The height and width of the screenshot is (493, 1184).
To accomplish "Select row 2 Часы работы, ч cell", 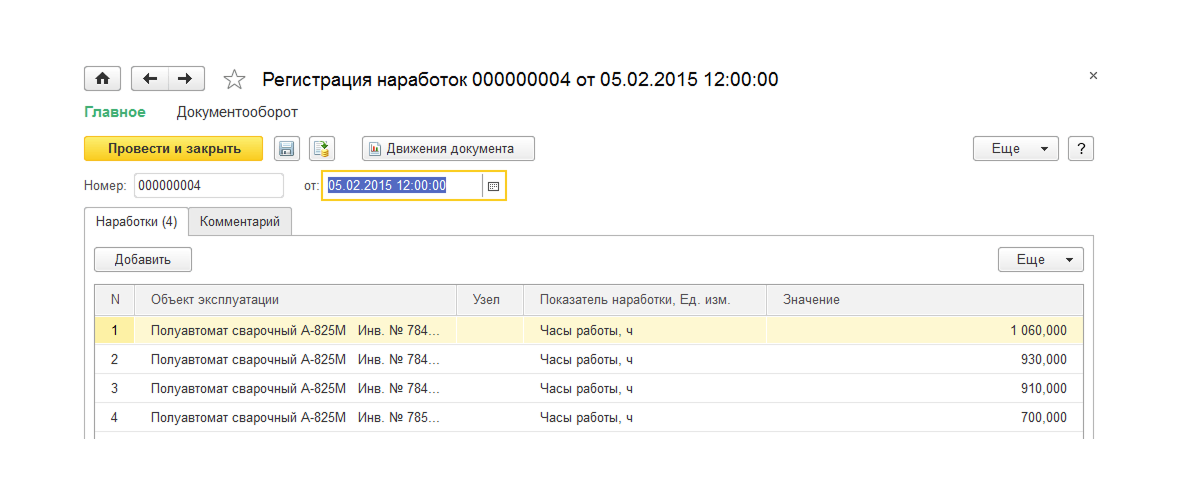I will (x=645, y=359).
